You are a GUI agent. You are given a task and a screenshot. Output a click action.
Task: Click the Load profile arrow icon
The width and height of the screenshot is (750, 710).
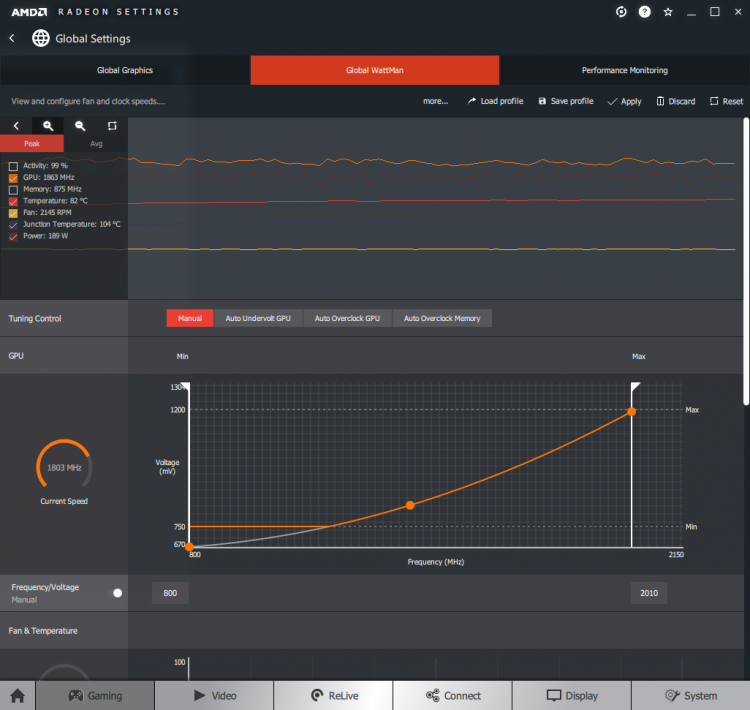click(472, 101)
